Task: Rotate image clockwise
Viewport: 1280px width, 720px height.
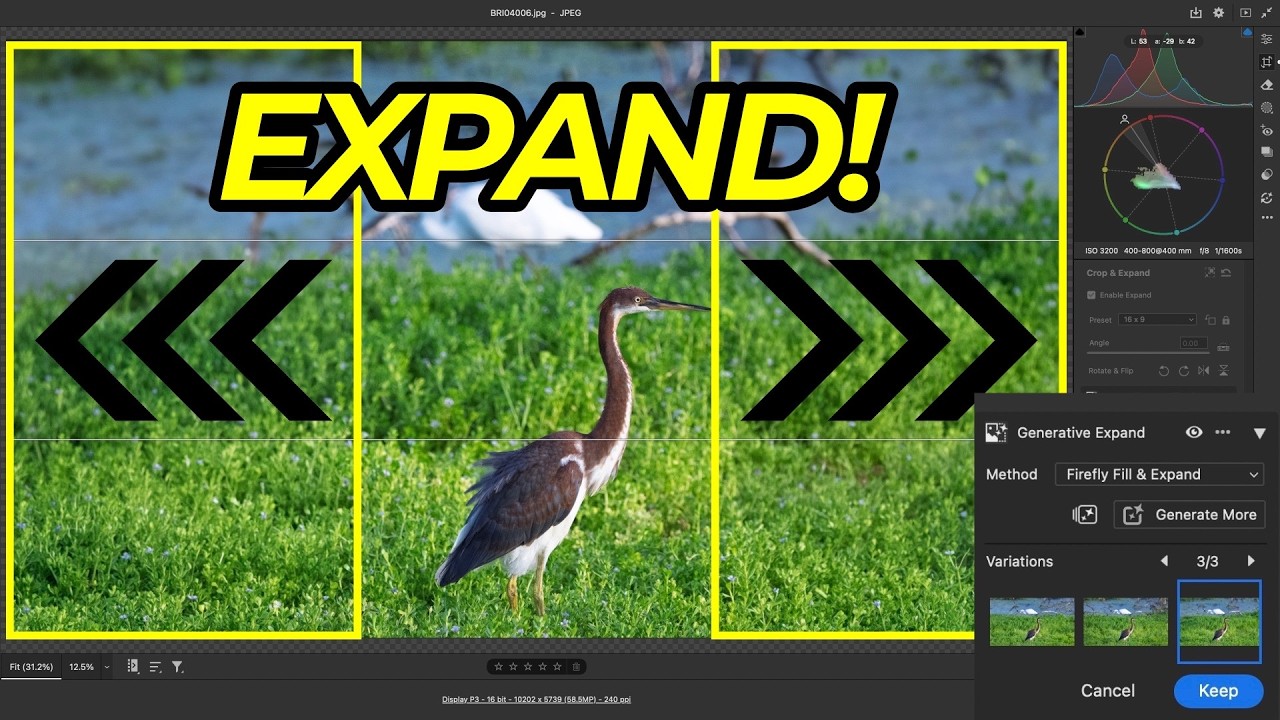Action: pos(1183,371)
